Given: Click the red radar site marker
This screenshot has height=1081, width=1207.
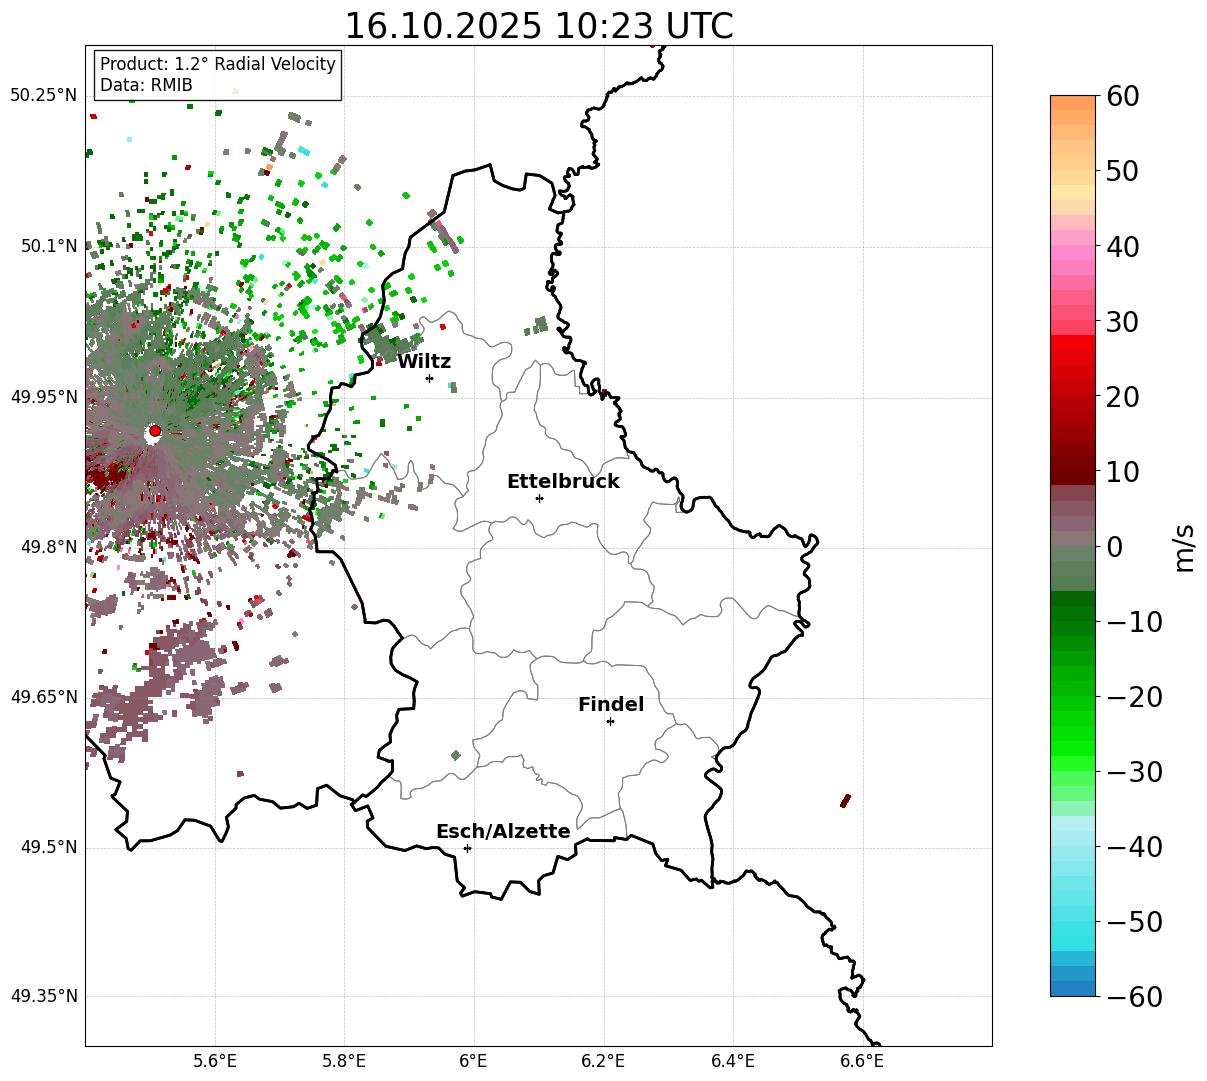Looking at the screenshot, I should click(155, 431).
